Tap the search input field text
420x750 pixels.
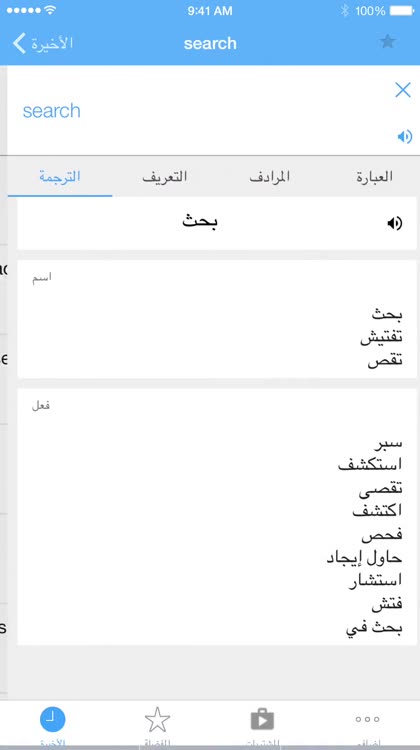pyautogui.click(x=52, y=111)
